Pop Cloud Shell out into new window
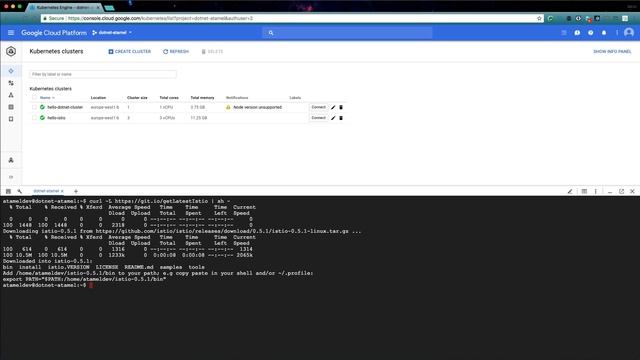640x360 pixels. (621, 191)
